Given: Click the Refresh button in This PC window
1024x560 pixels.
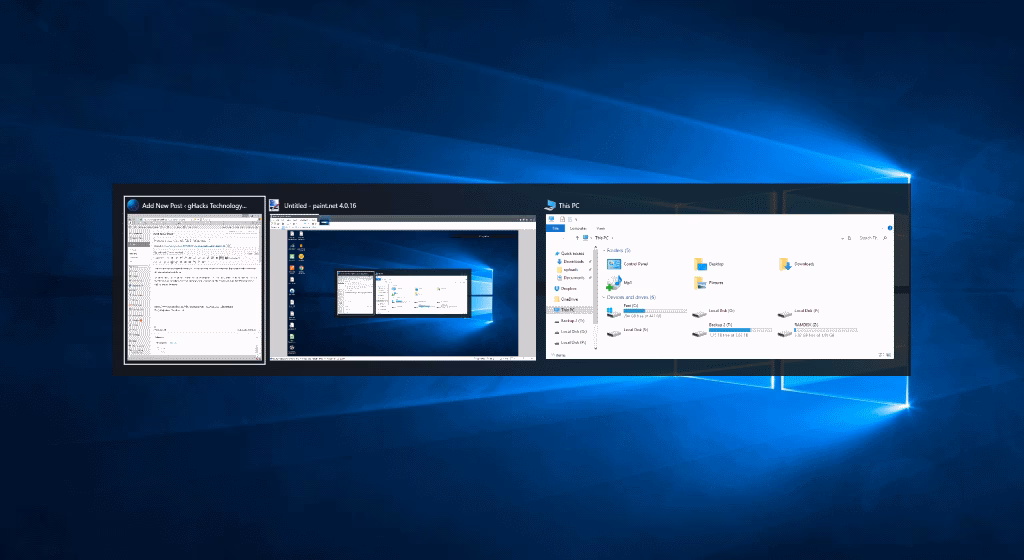Looking at the screenshot, I should [850, 238].
